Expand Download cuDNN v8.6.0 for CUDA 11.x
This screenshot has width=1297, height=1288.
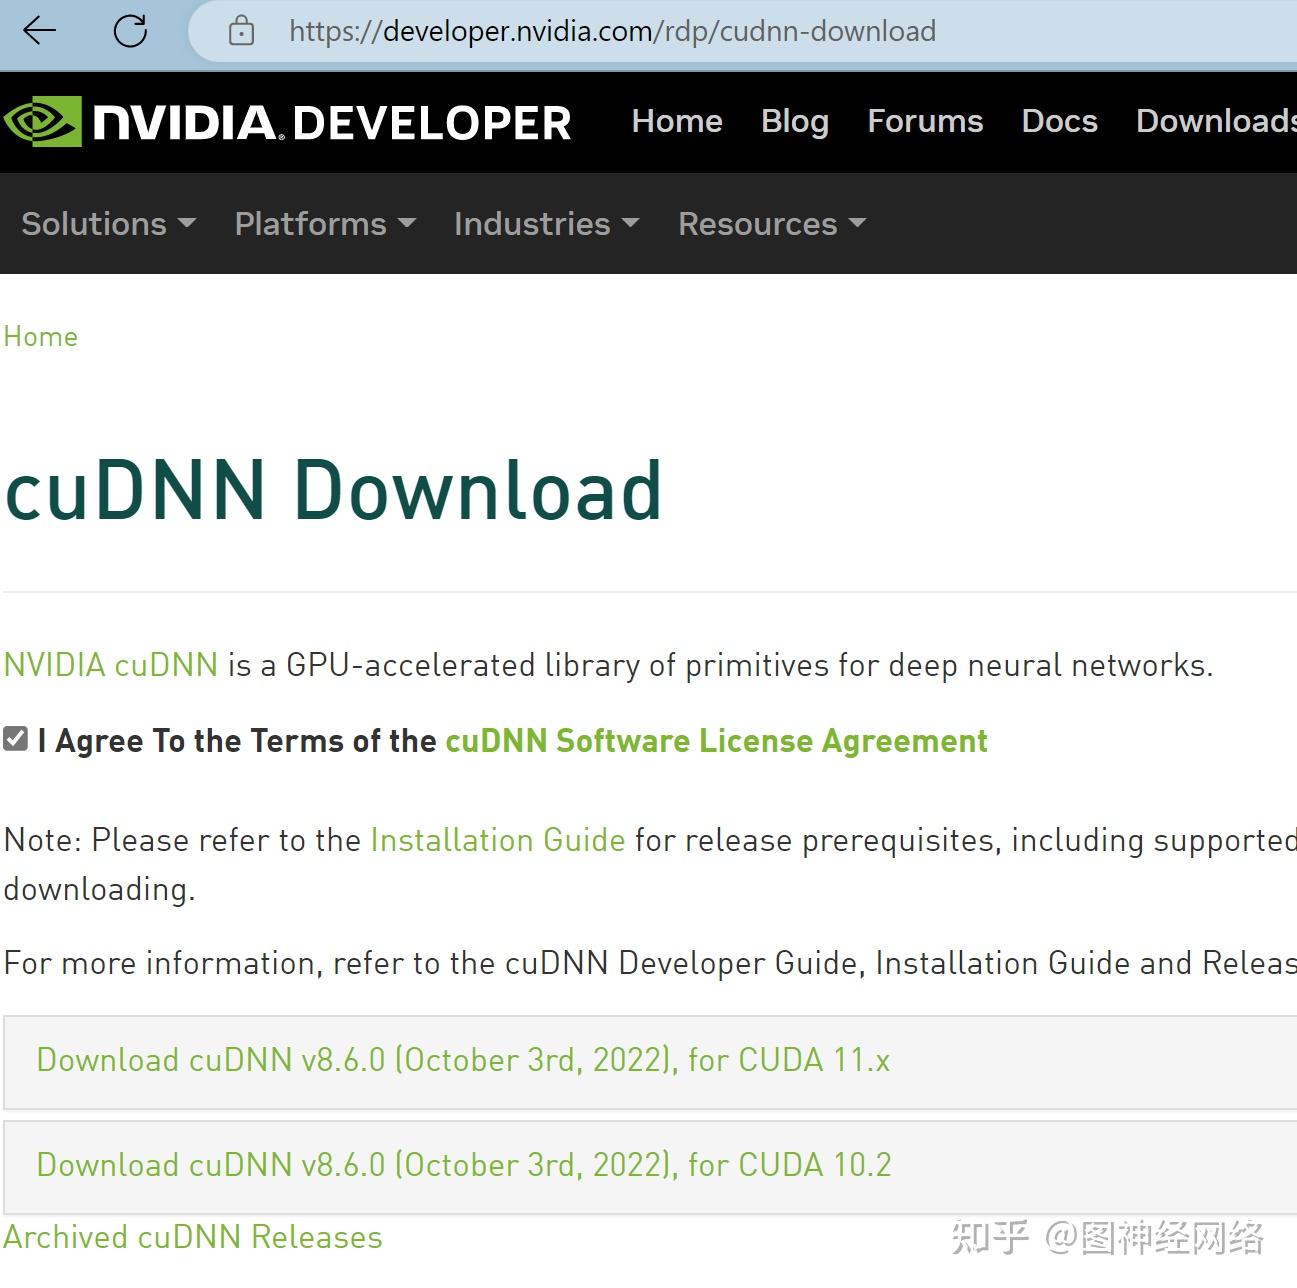tap(463, 1061)
